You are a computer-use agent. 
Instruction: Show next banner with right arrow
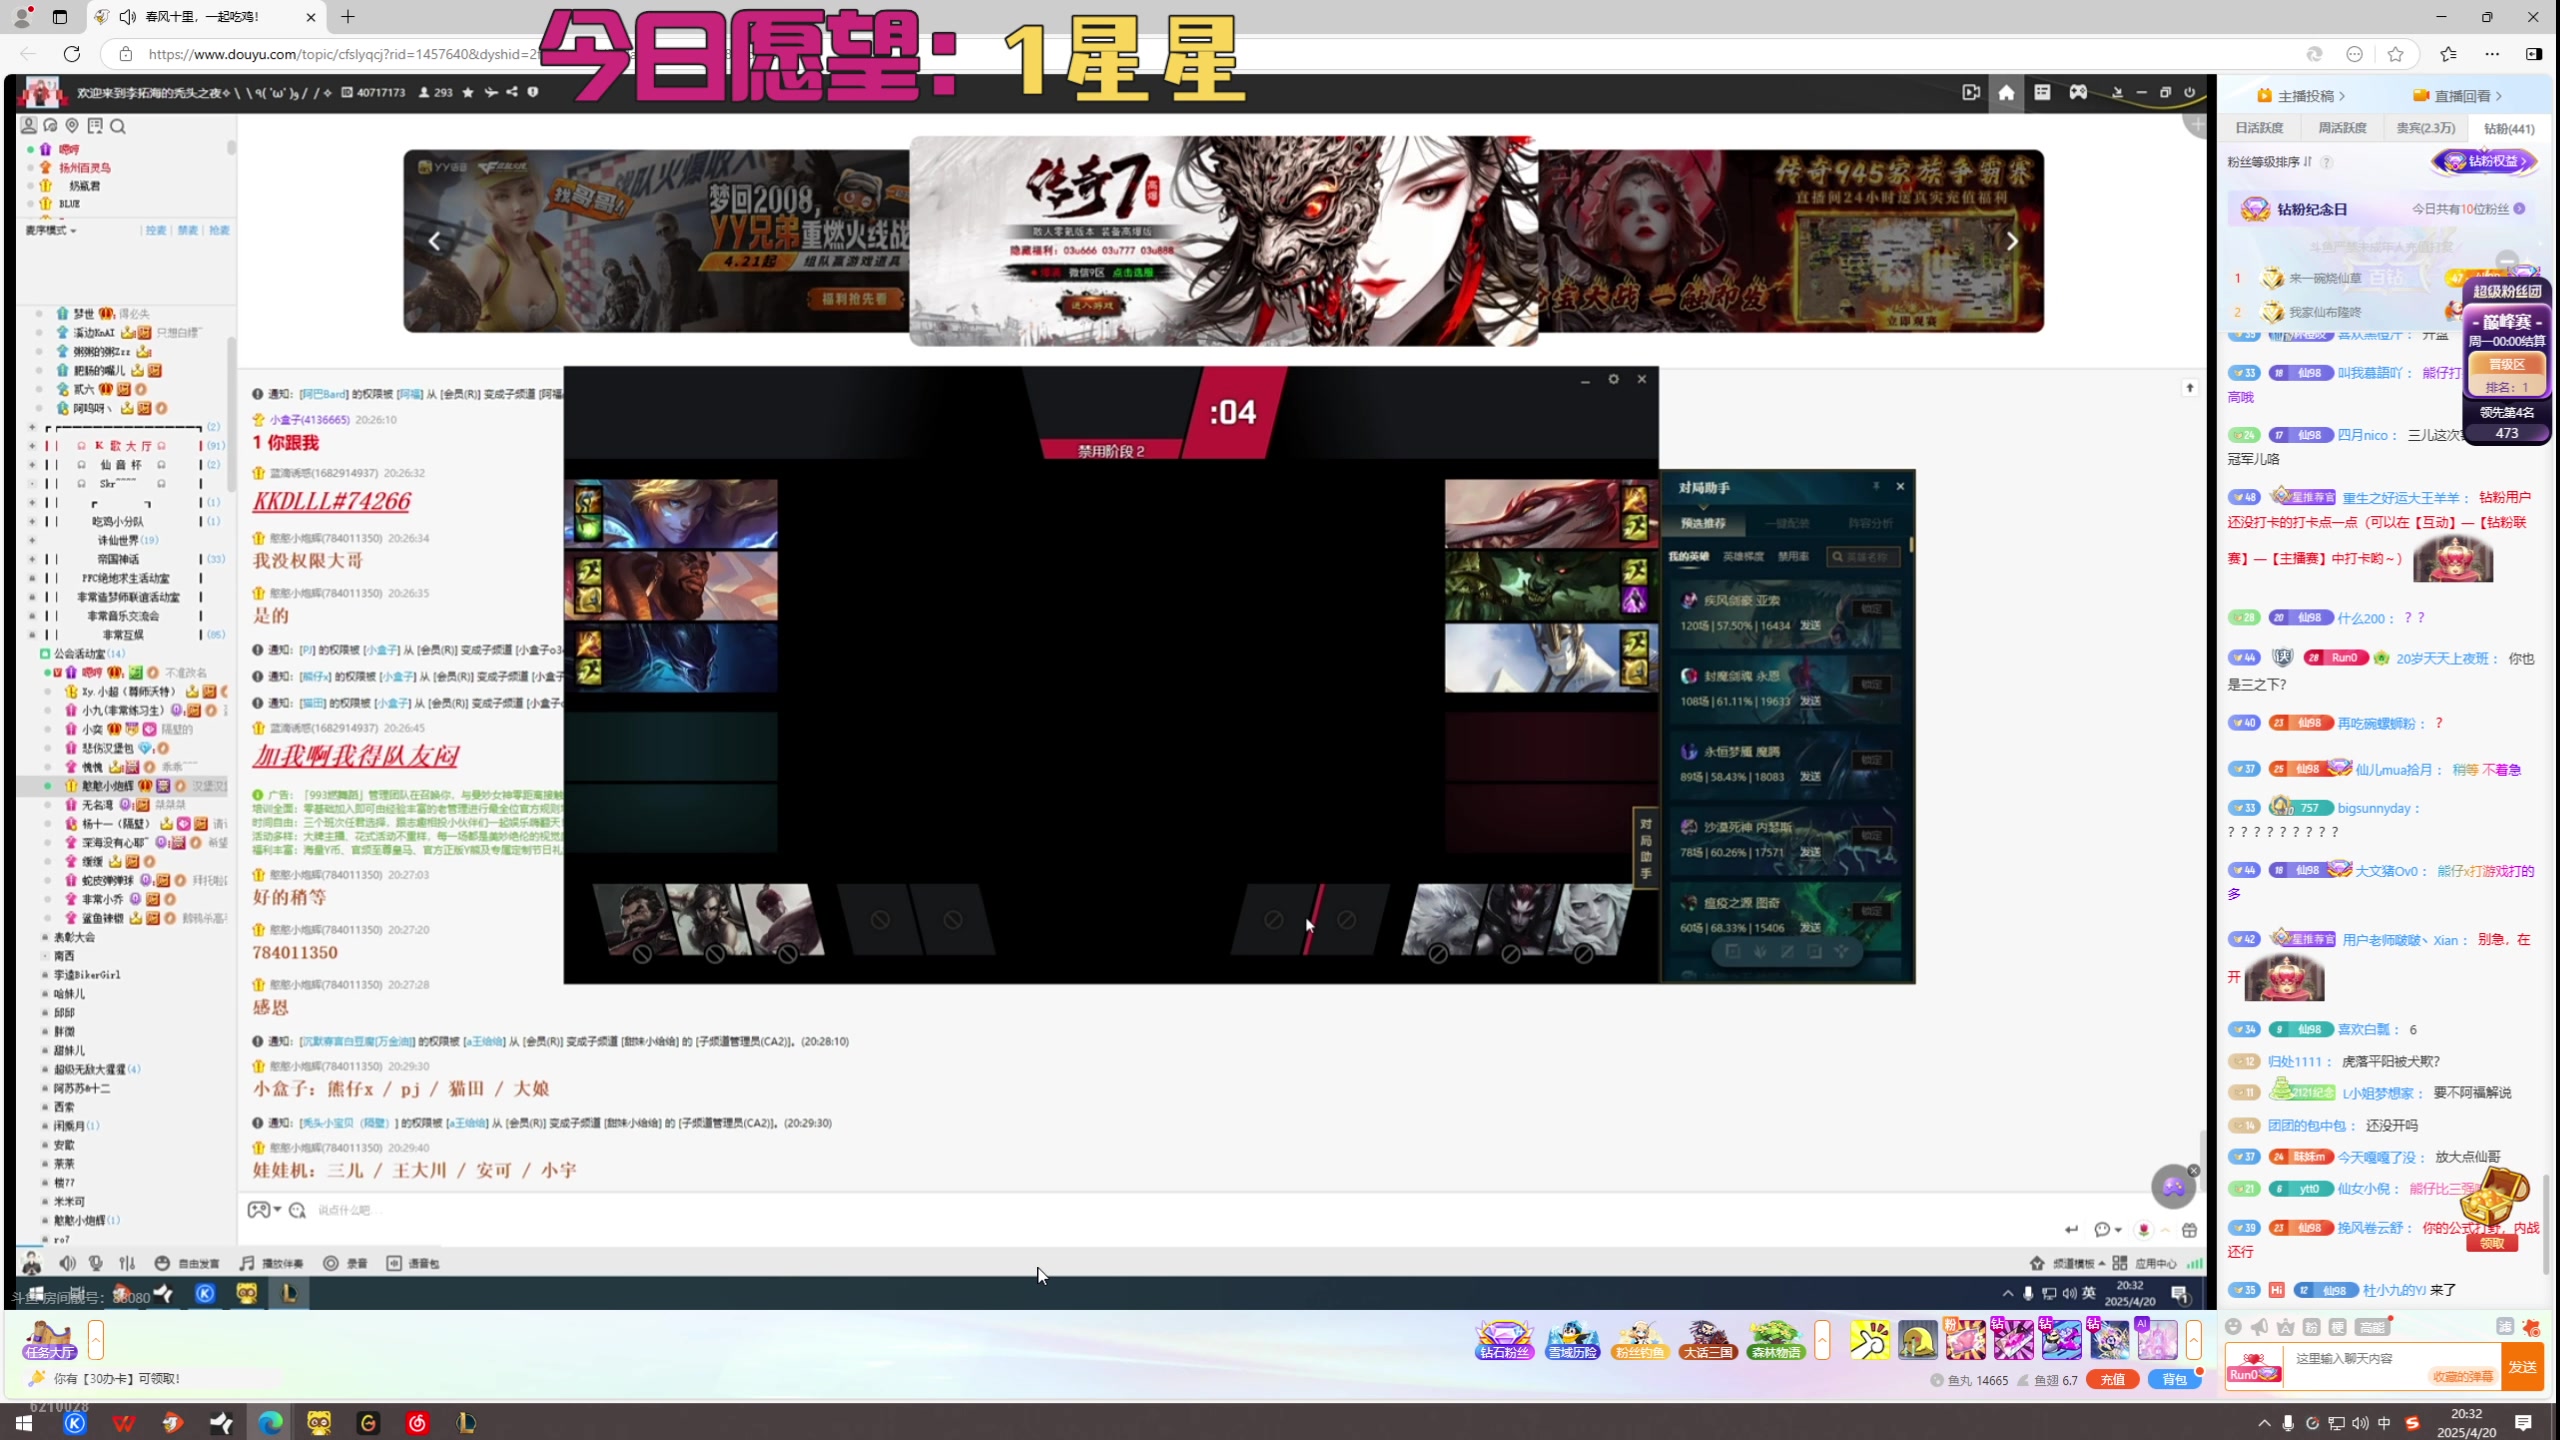point(2012,241)
